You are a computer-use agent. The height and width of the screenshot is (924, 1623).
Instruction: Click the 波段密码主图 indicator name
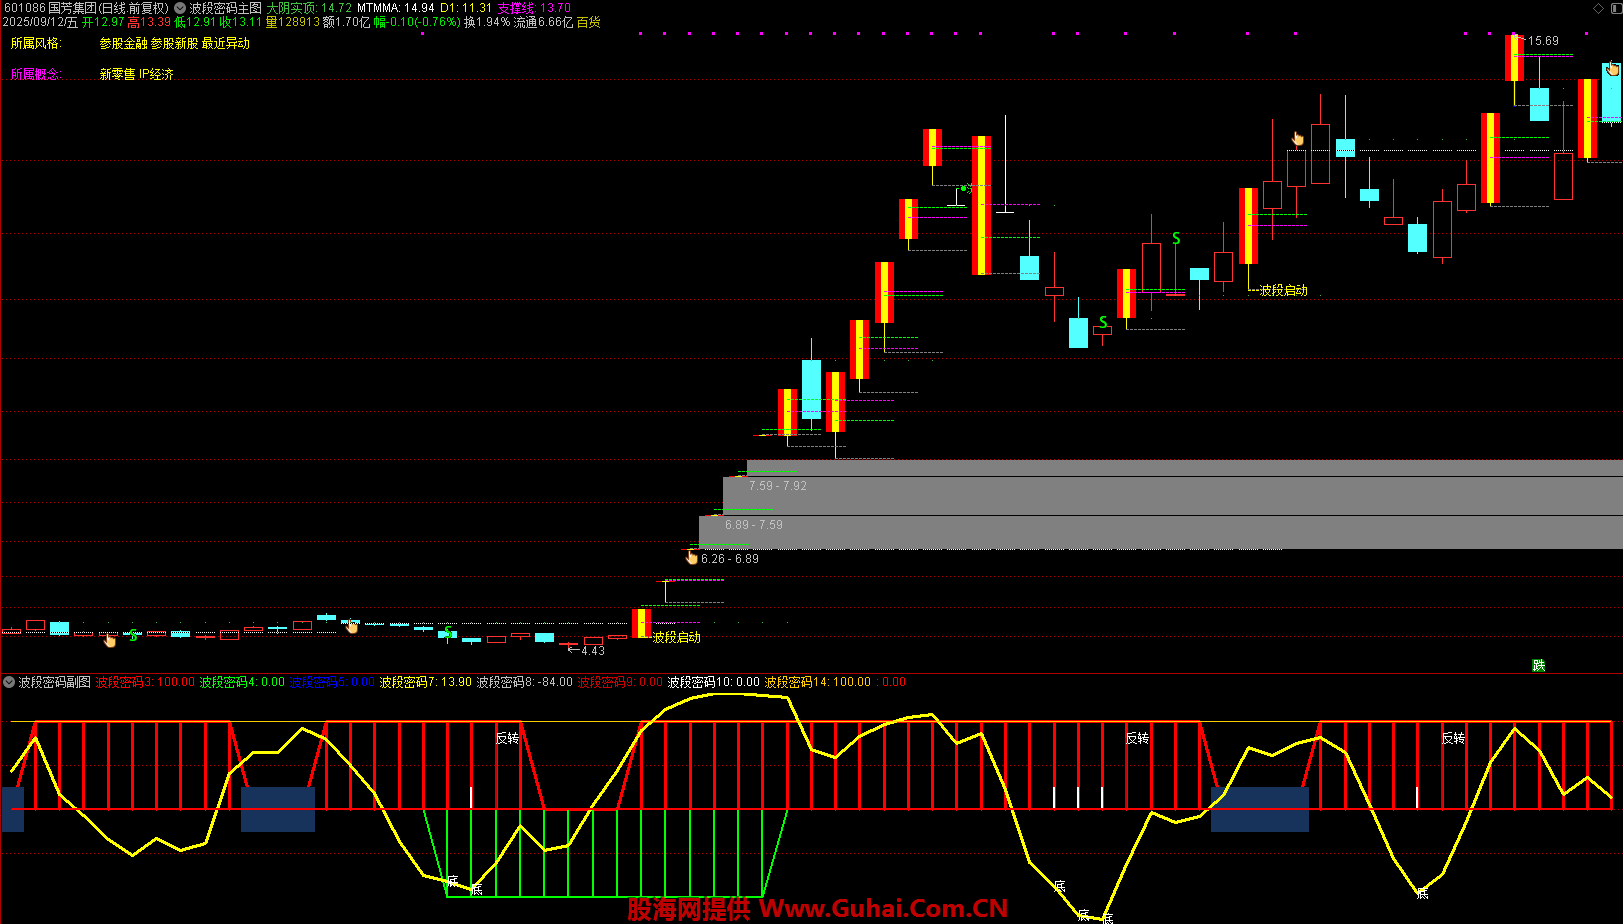coord(225,8)
